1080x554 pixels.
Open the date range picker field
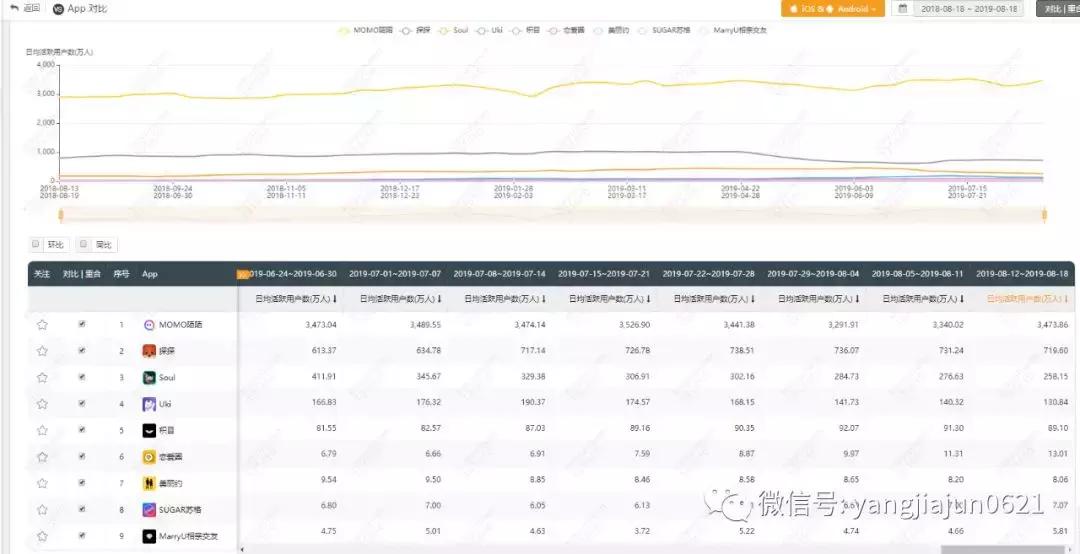(968, 9)
